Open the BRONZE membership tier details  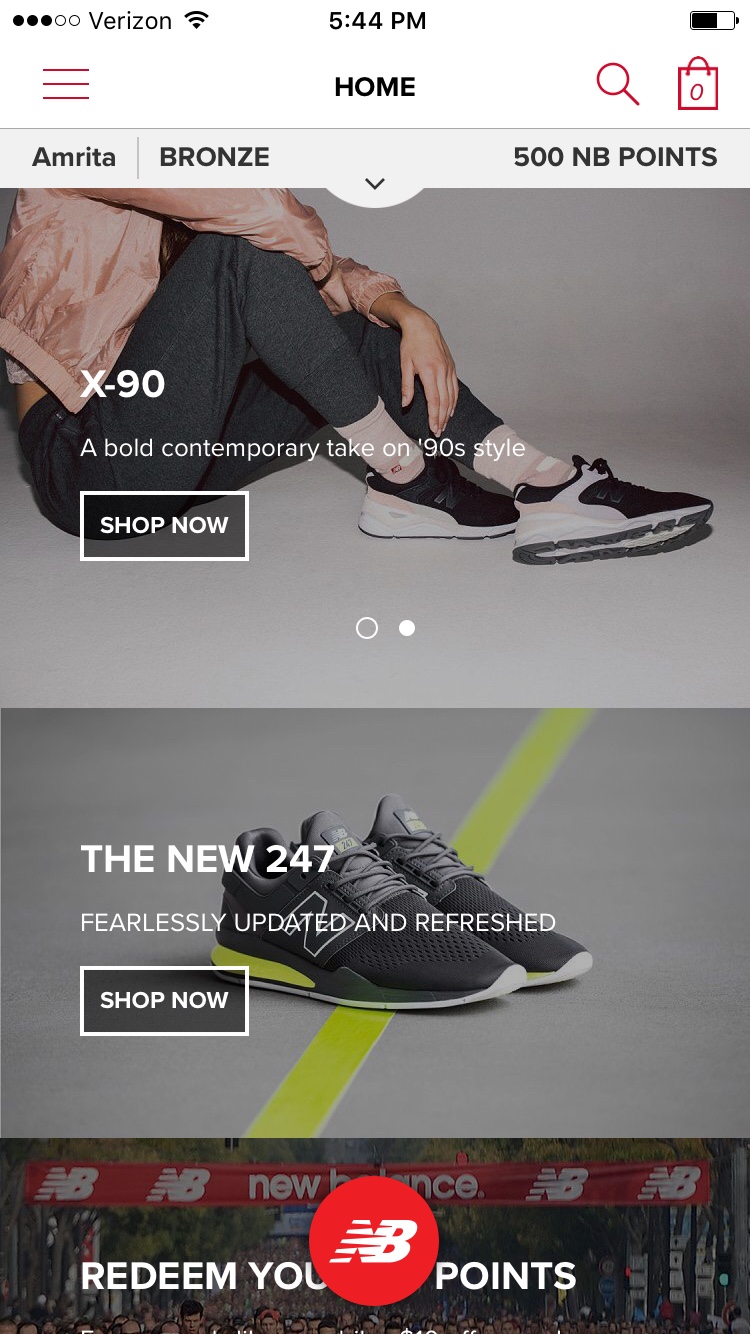coord(214,157)
